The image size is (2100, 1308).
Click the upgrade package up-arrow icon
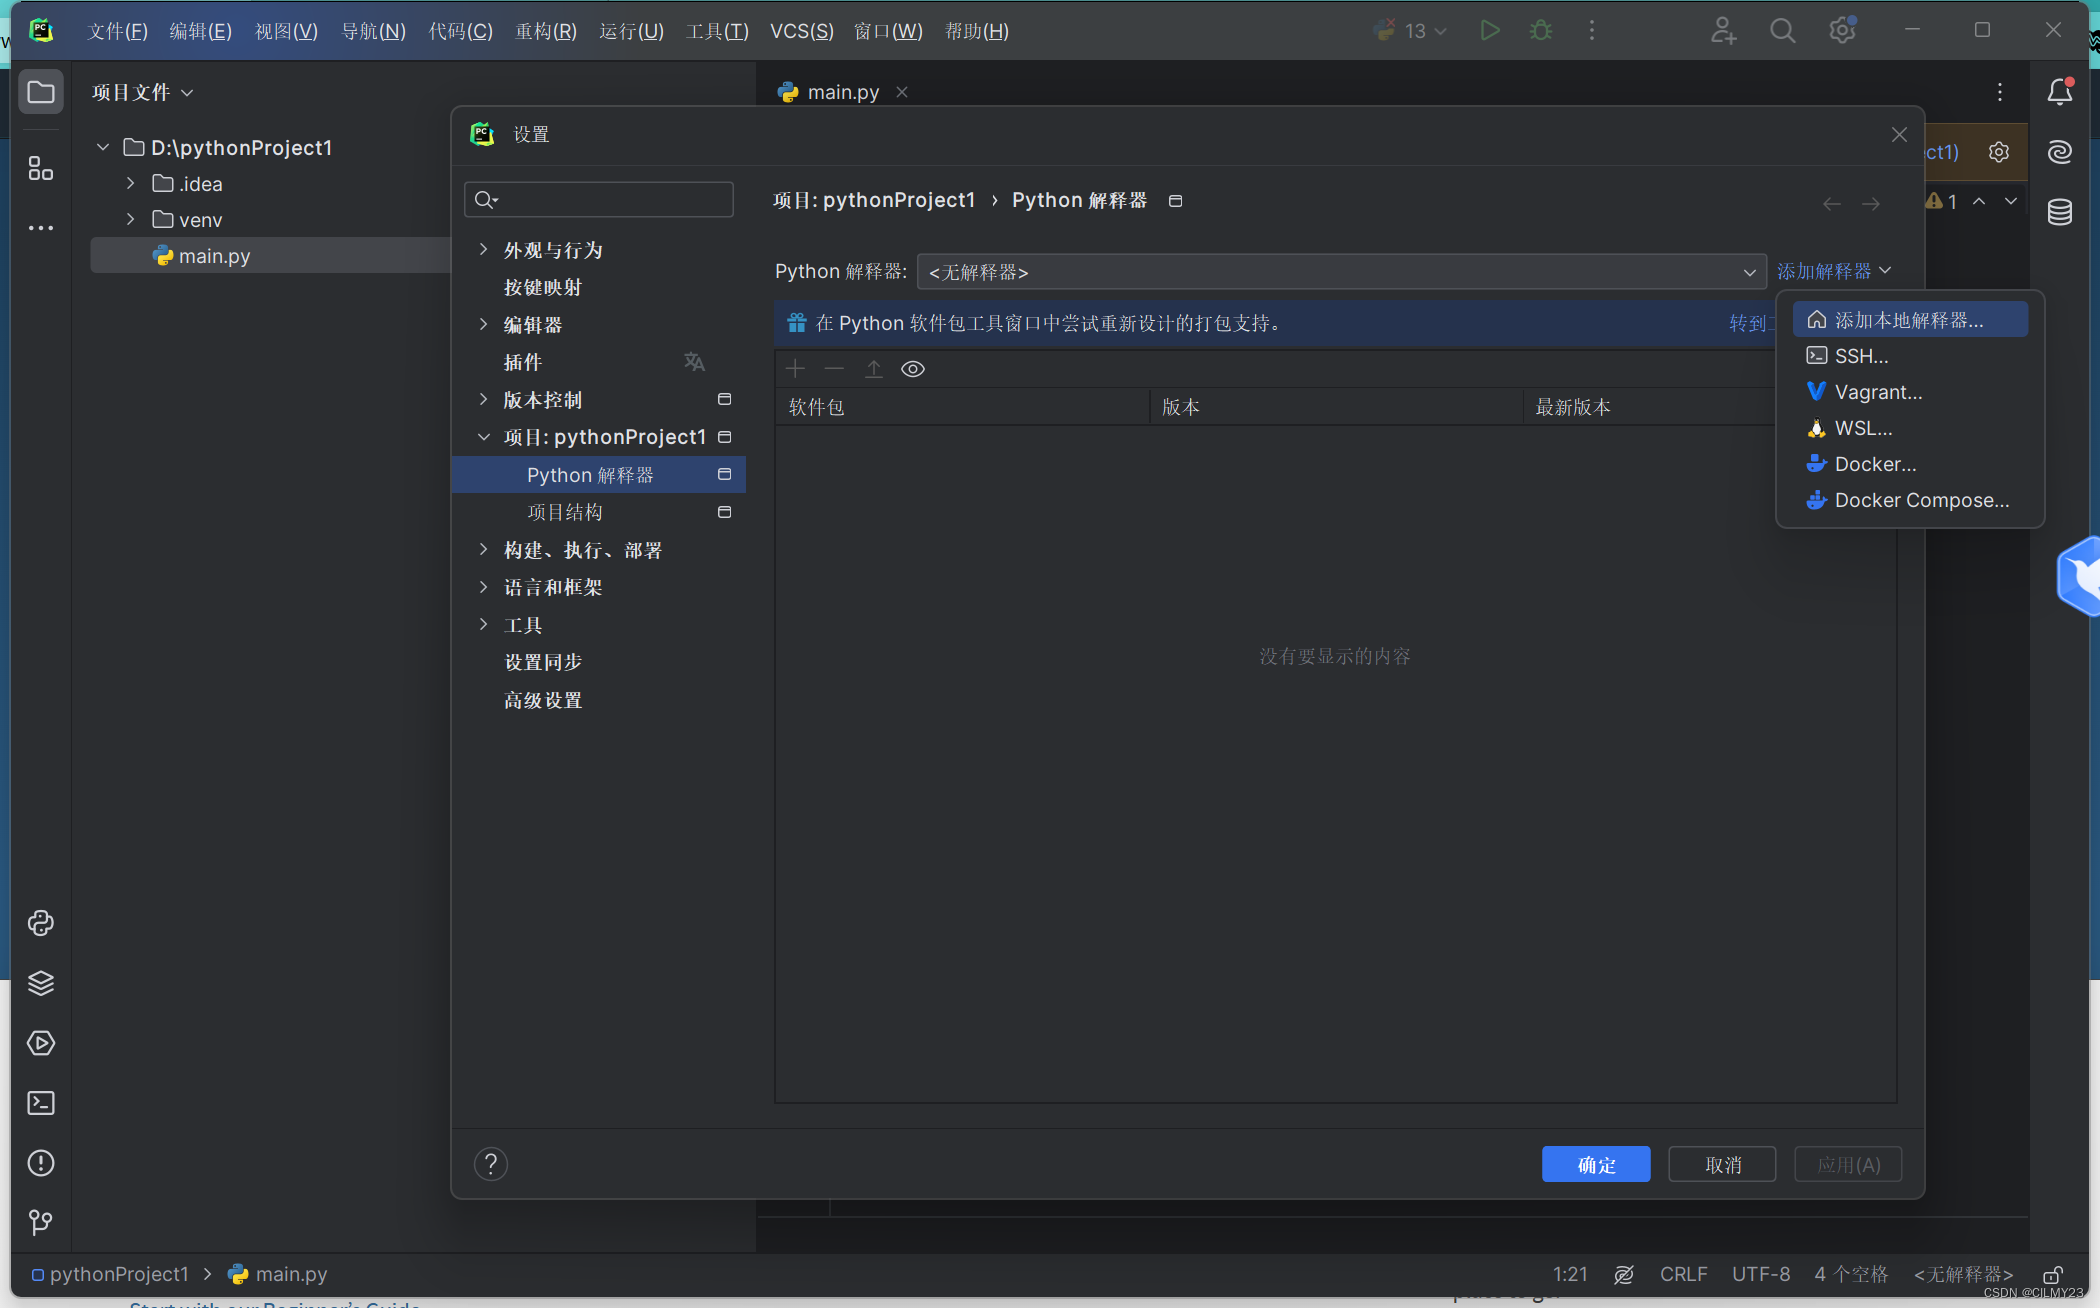[874, 369]
